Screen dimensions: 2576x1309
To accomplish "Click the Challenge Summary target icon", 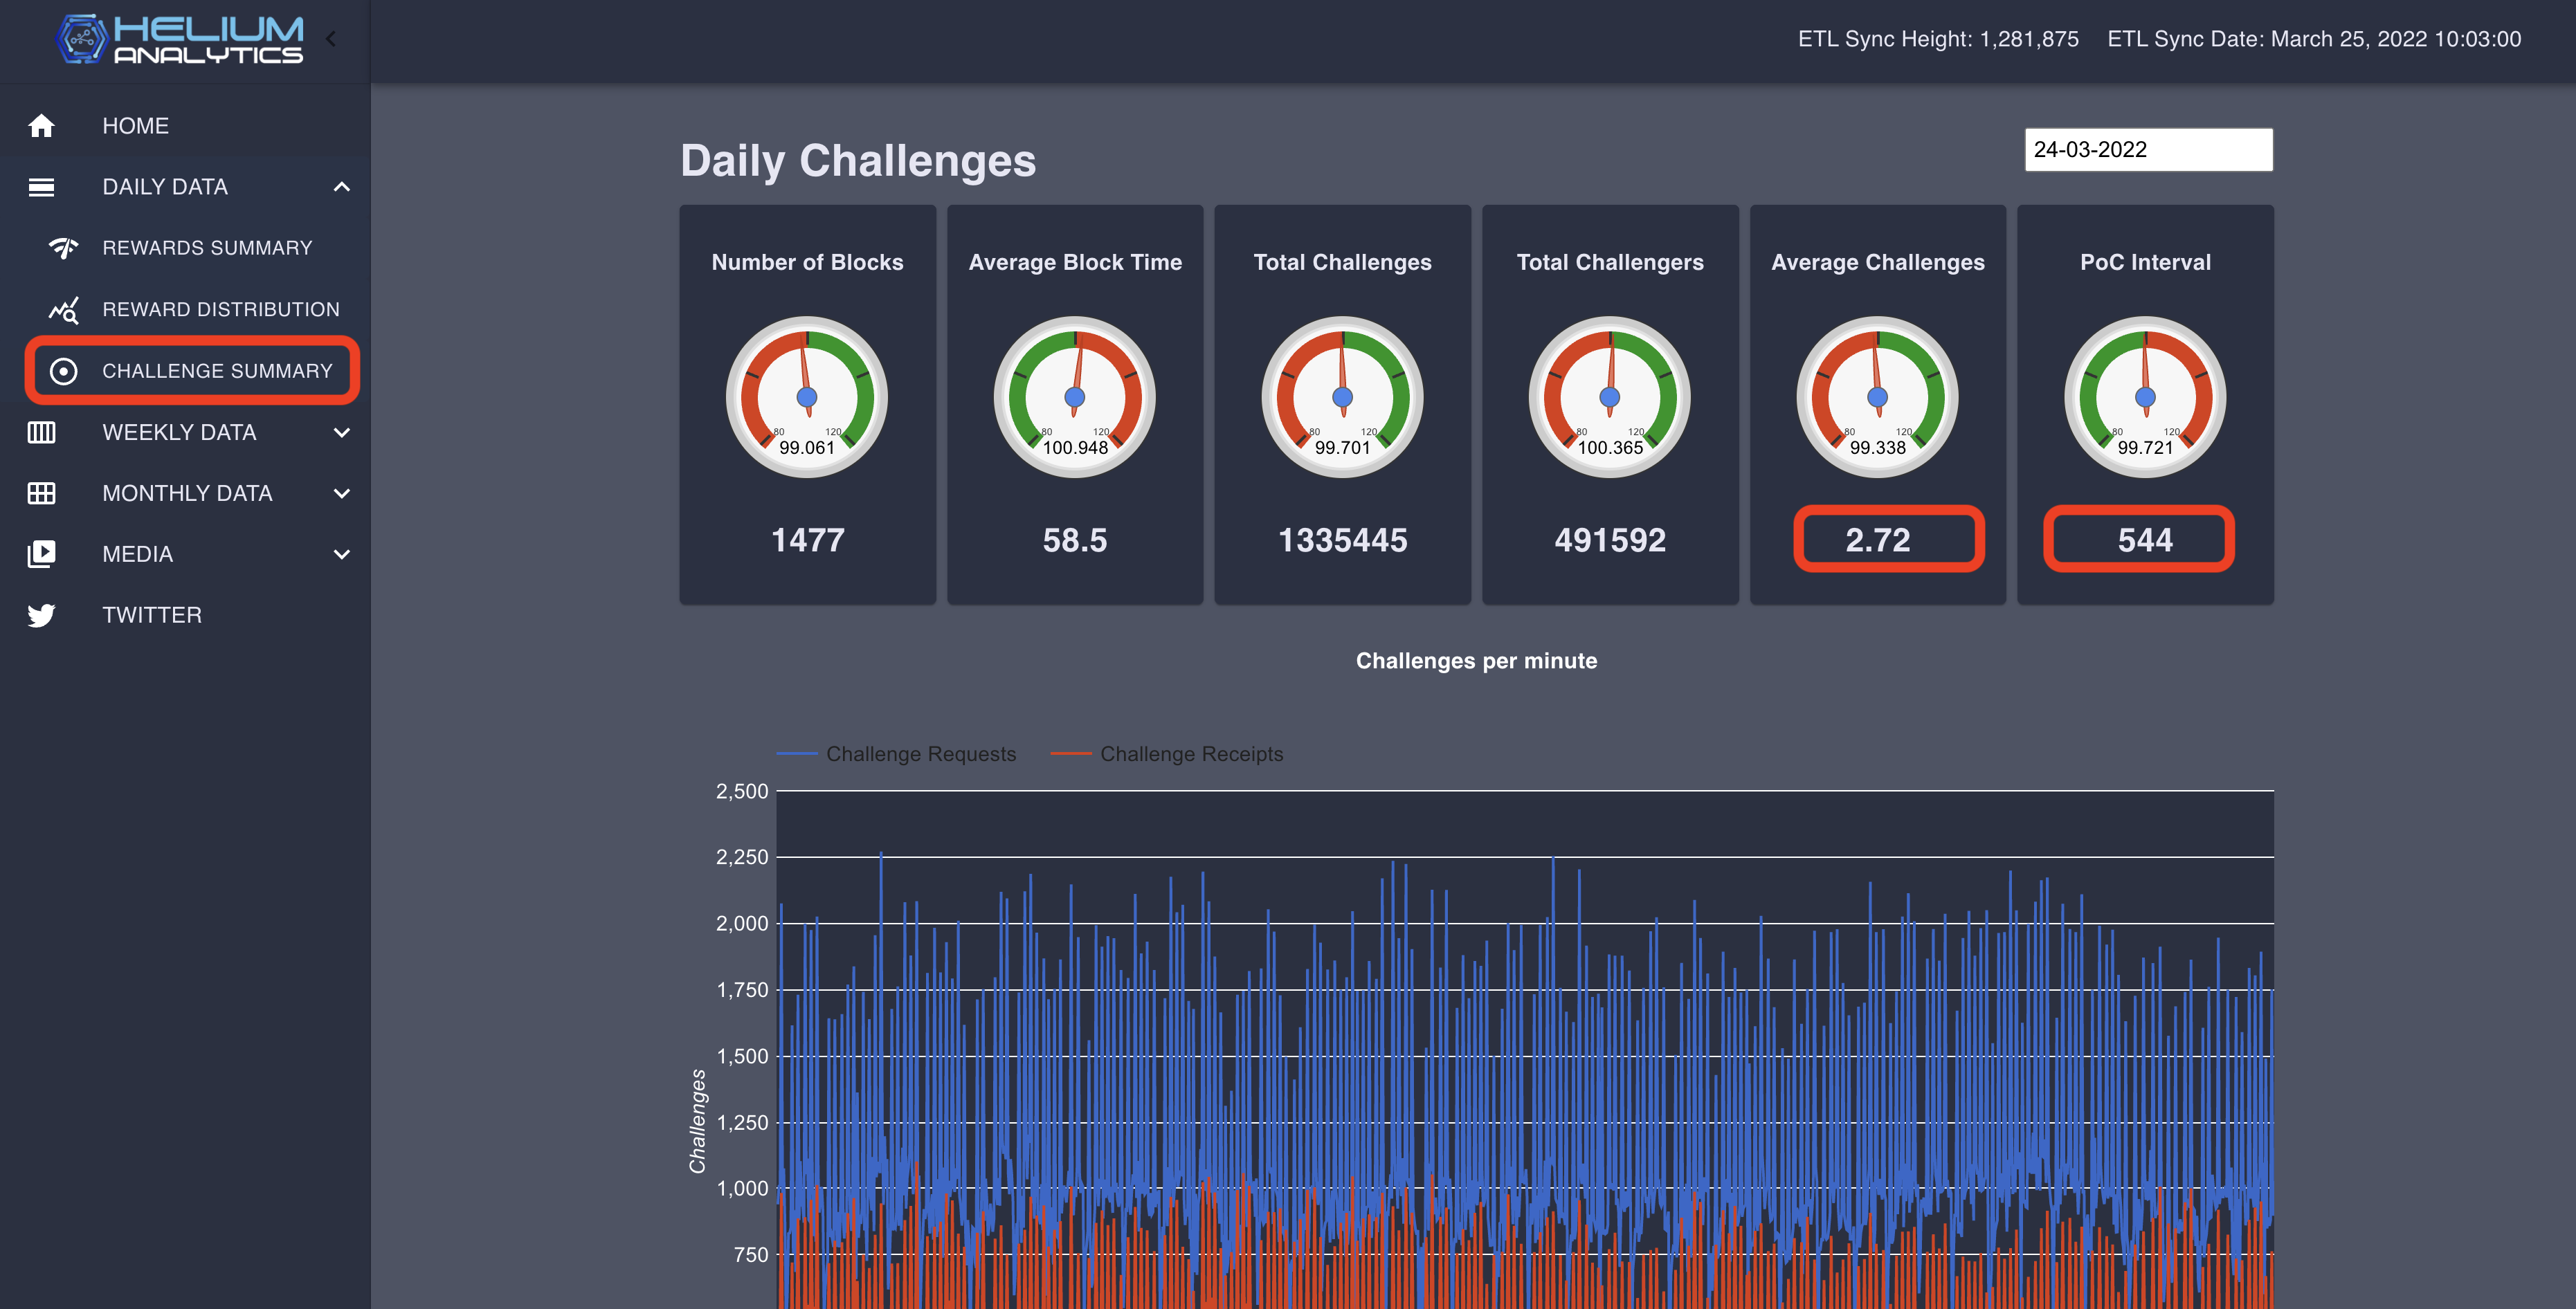I will [x=64, y=371].
